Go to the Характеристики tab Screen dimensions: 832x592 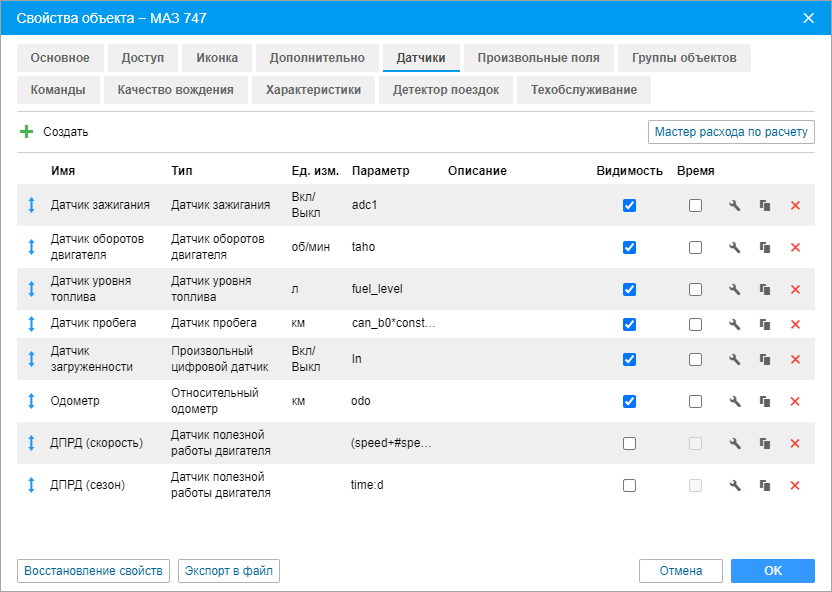314,90
